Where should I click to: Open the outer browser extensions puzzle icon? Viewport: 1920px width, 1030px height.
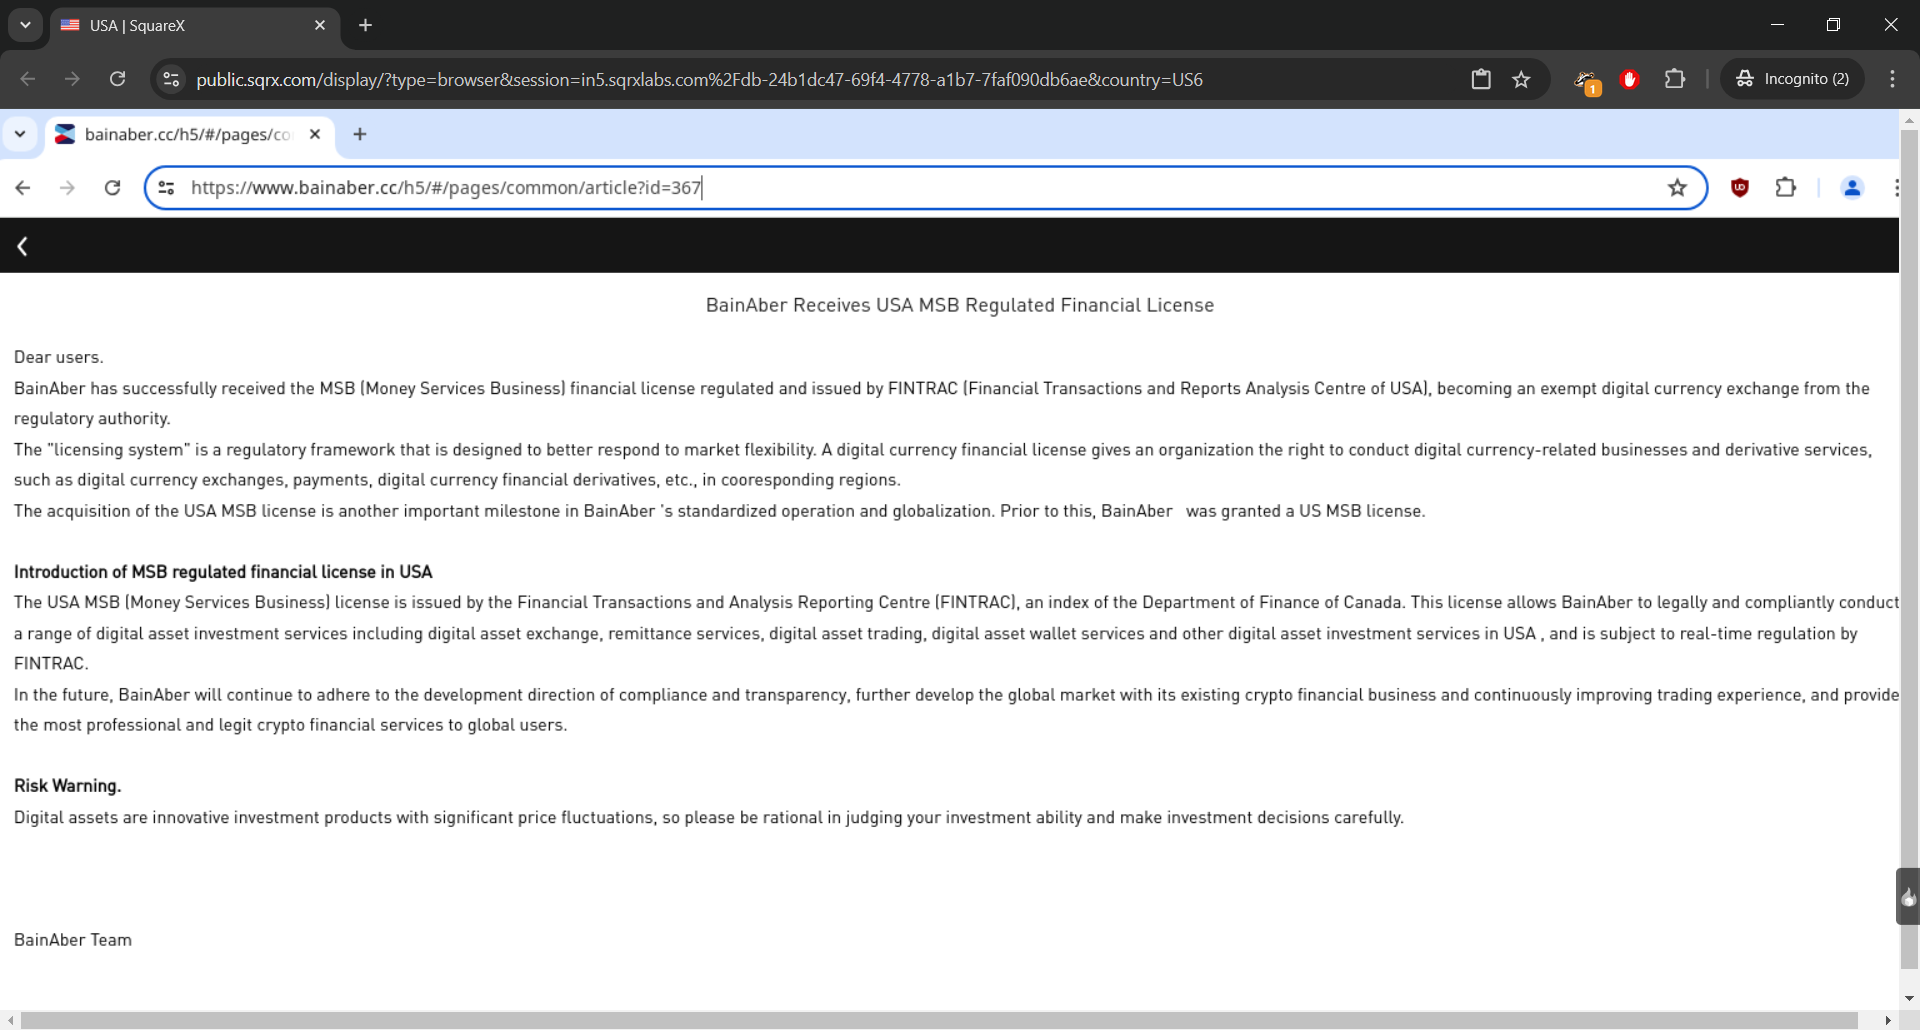(1675, 79)
